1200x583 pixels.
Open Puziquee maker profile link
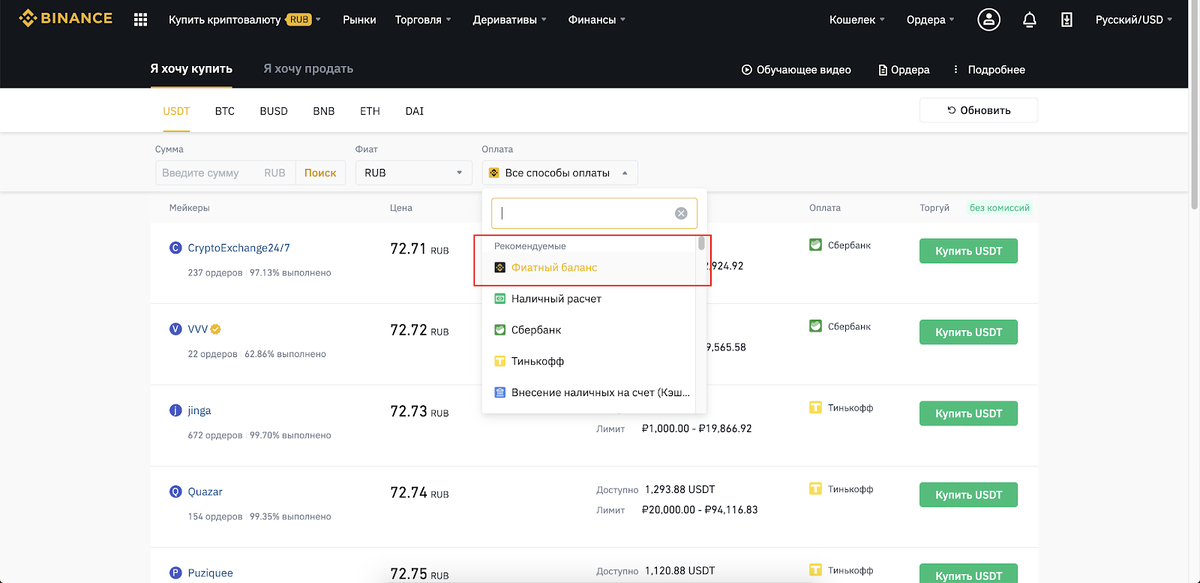210,574
